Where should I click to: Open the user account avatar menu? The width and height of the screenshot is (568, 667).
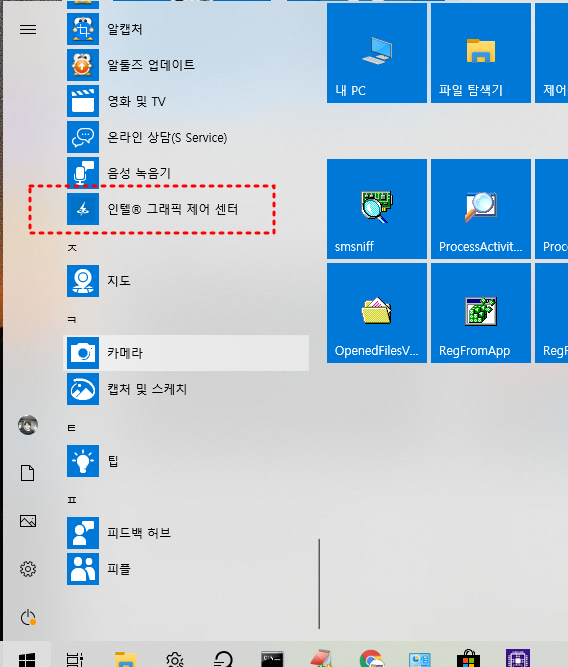[28, 425]
